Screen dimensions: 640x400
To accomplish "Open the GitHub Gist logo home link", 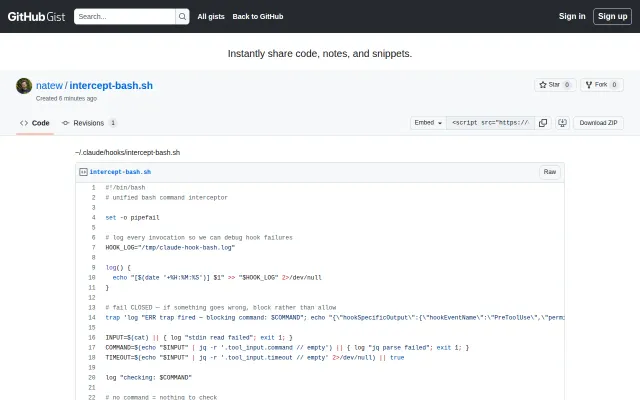I will pyautogui.click(x=36, y=16).
